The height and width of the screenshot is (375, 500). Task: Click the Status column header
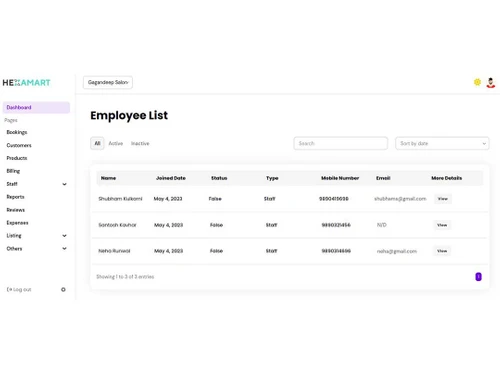[219, 178]
